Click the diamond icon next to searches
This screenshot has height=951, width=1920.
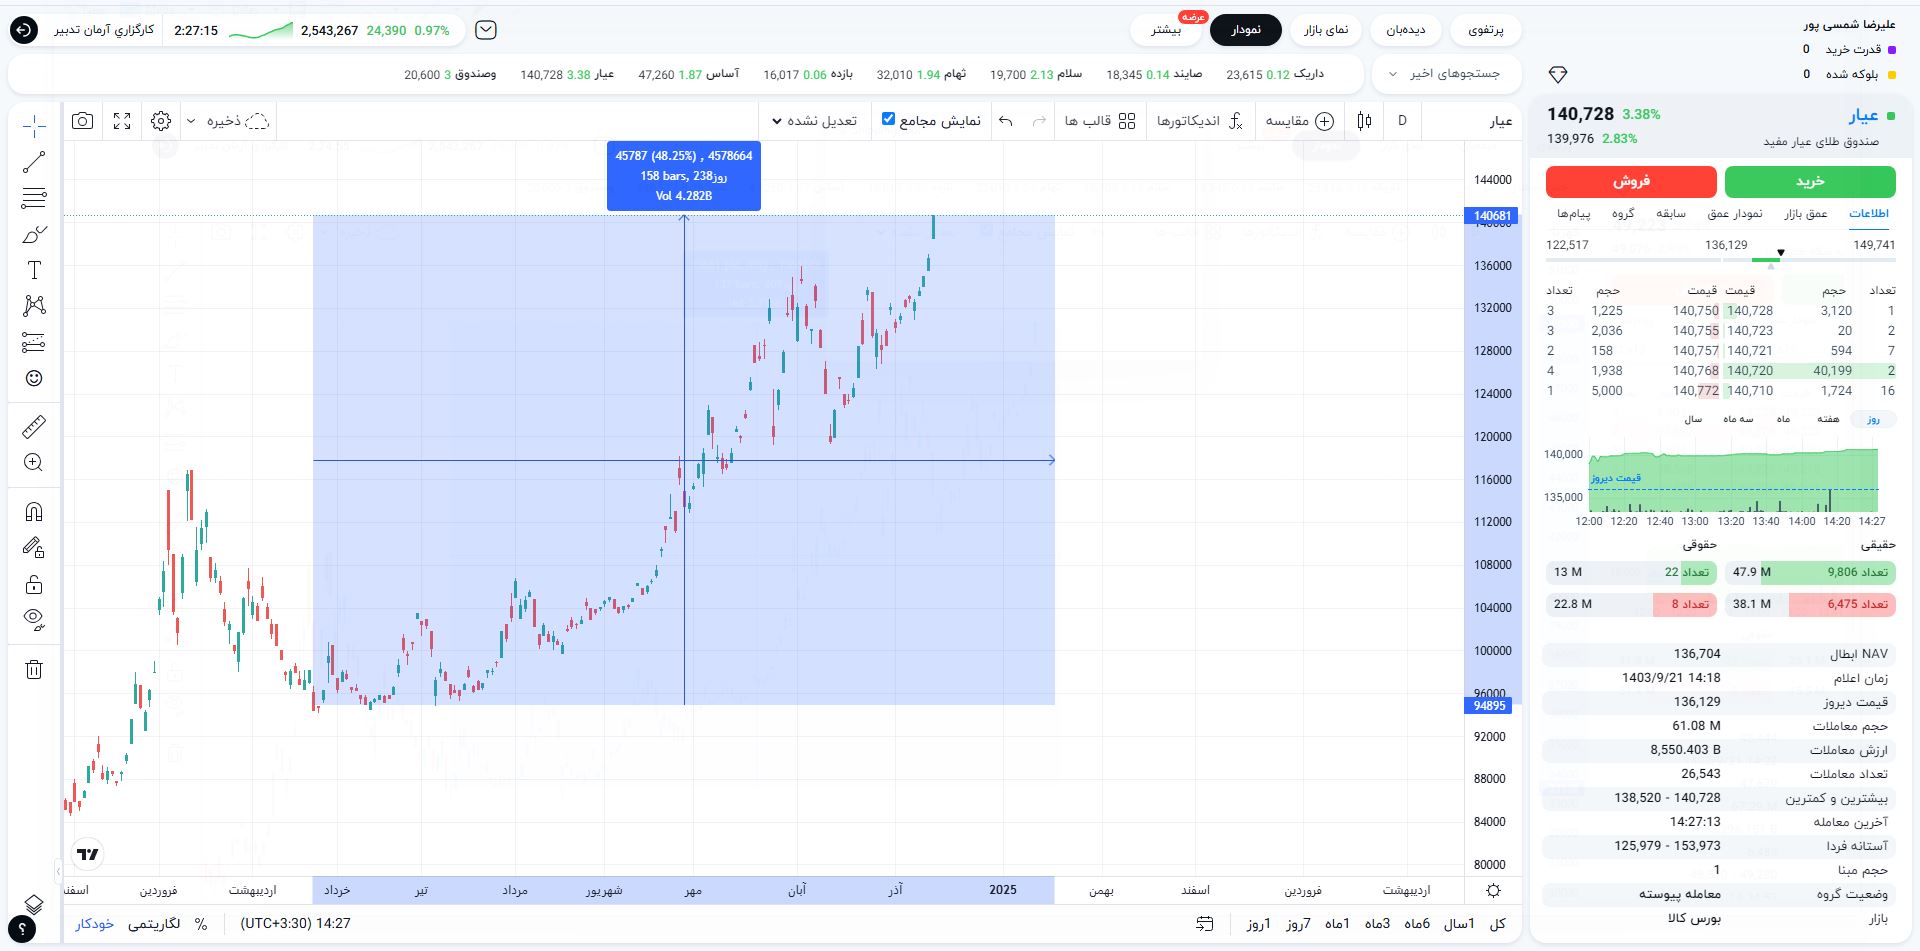1558,75
